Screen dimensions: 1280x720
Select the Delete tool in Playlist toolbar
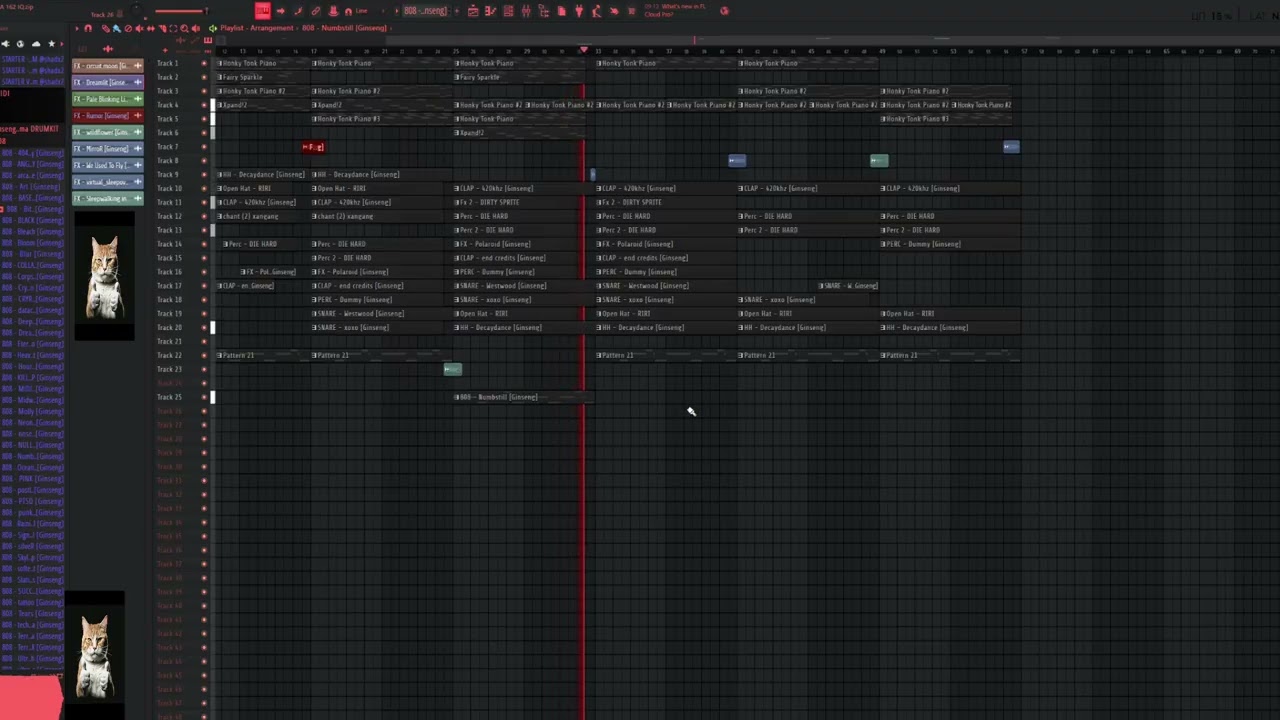click(128, 28)
